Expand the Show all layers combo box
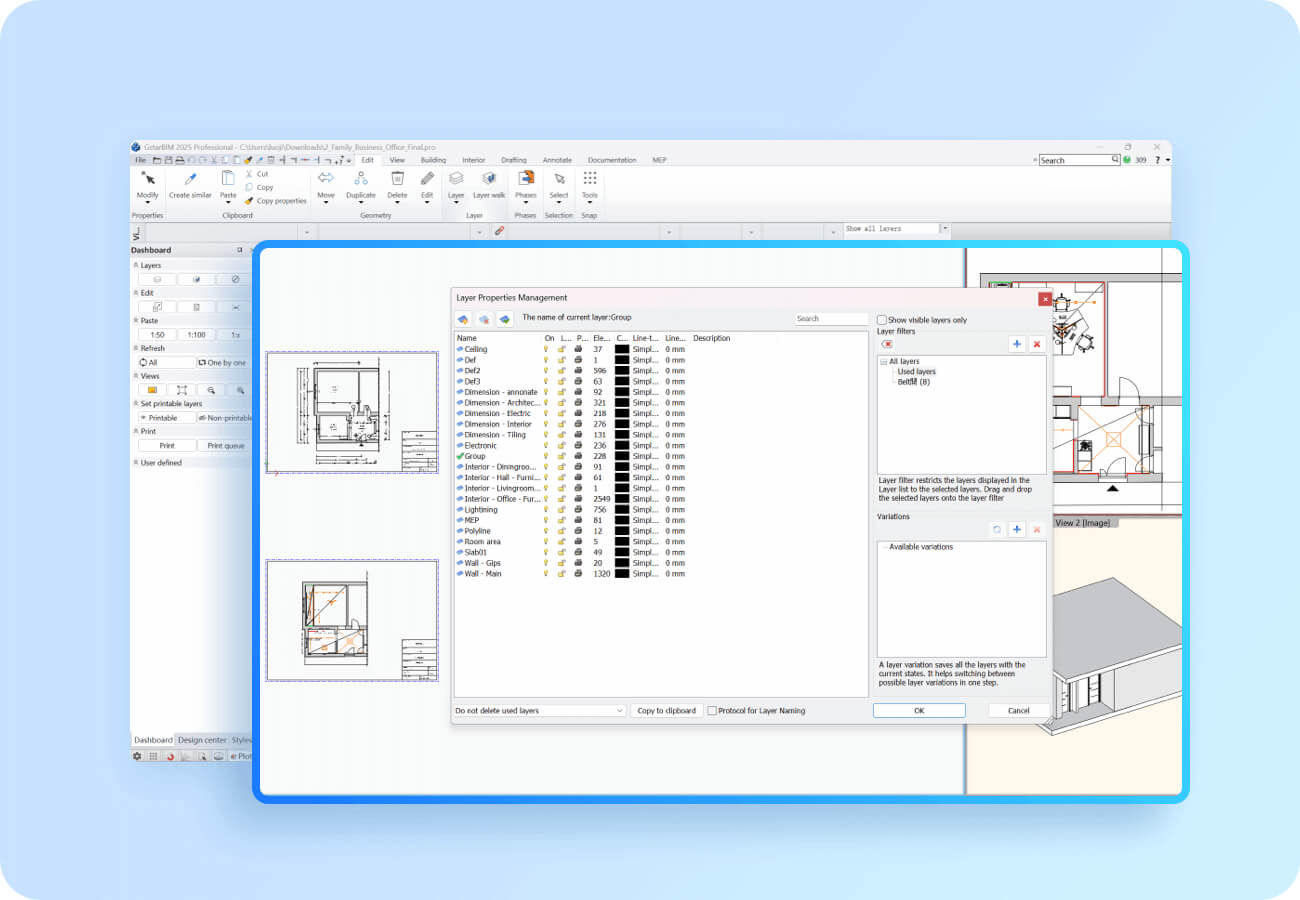The width and height of the screenshot is (1300, 900). tap(945, 229)
